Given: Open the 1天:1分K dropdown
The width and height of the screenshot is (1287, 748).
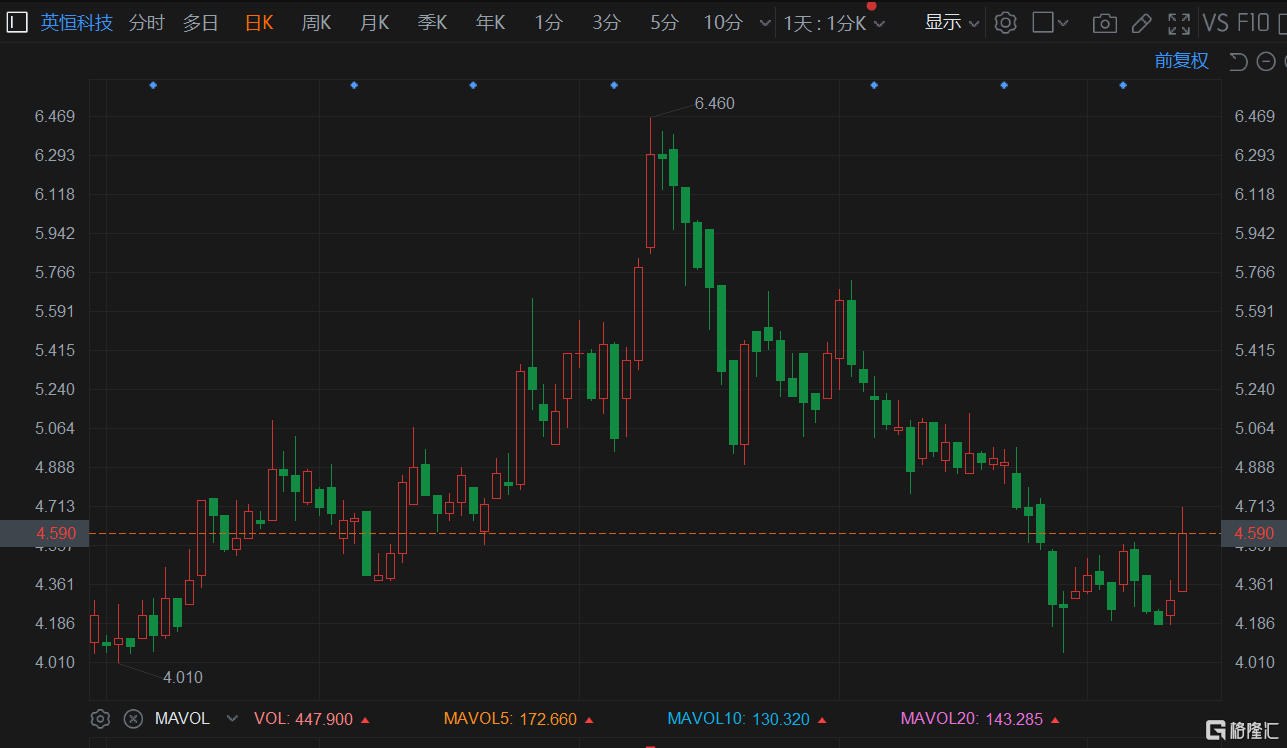Looking at the screenshot, I should click(834, 23).
